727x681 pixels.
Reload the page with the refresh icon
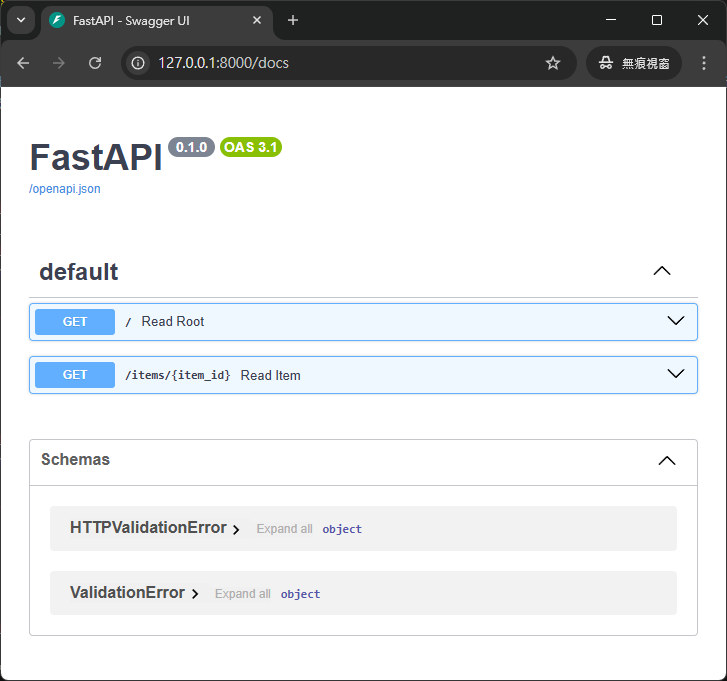tap(95, 63)
